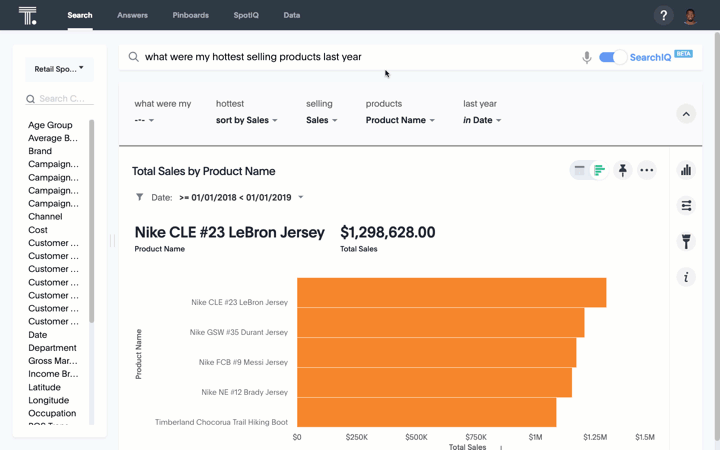Open the Retail Spo... data source dropdown
Image resolution: width=720 pixels, height=450 pixels.
pyautogui.click(x=59, y=69)
